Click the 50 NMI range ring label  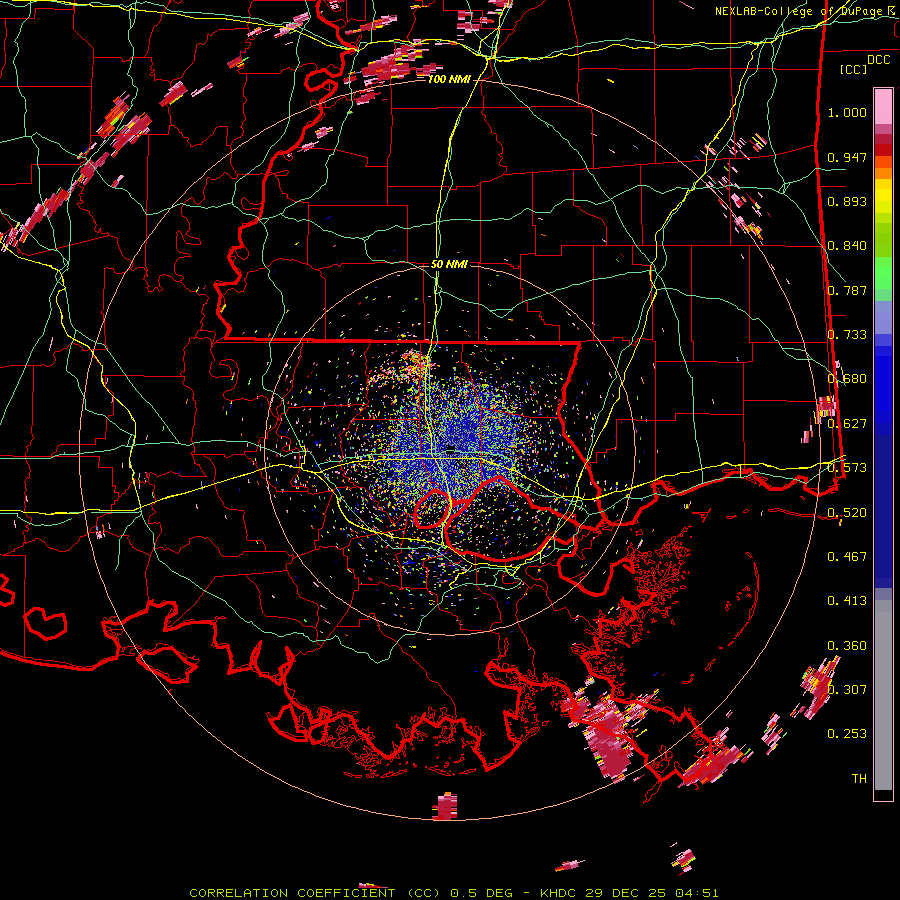pyautogui.click(x=449, y=264)
